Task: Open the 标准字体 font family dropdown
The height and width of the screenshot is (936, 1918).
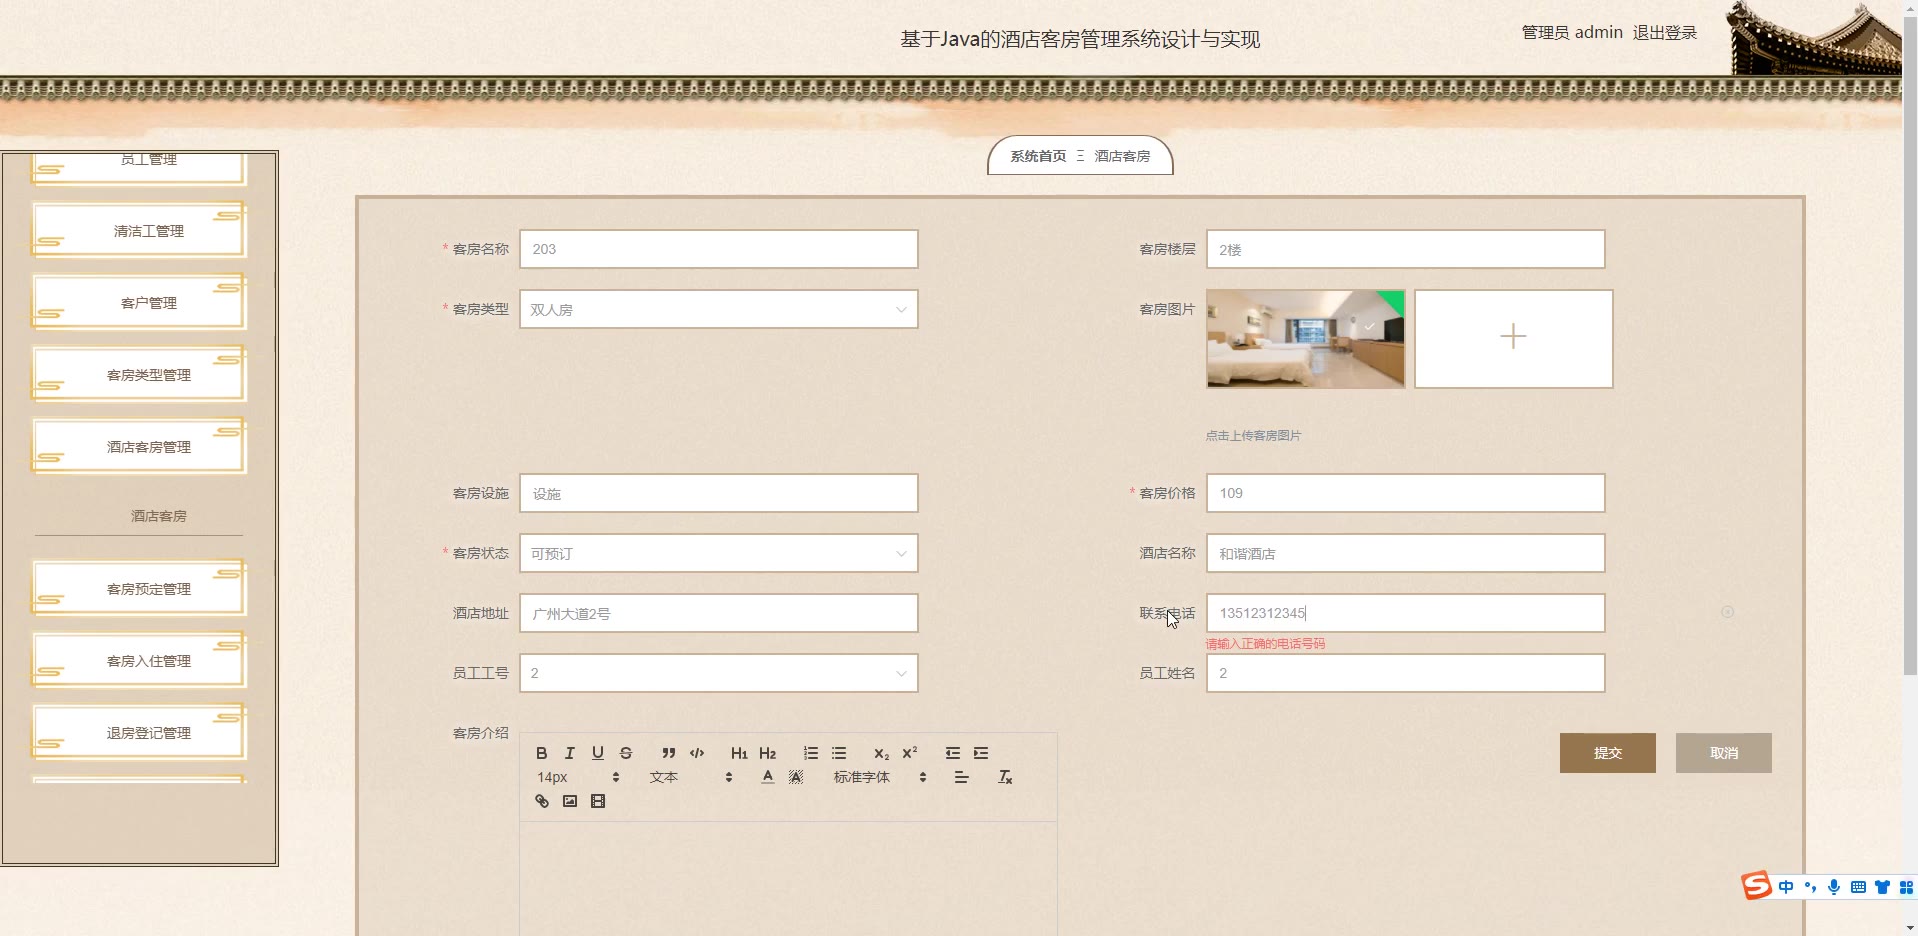Action: tap(879, 777)
